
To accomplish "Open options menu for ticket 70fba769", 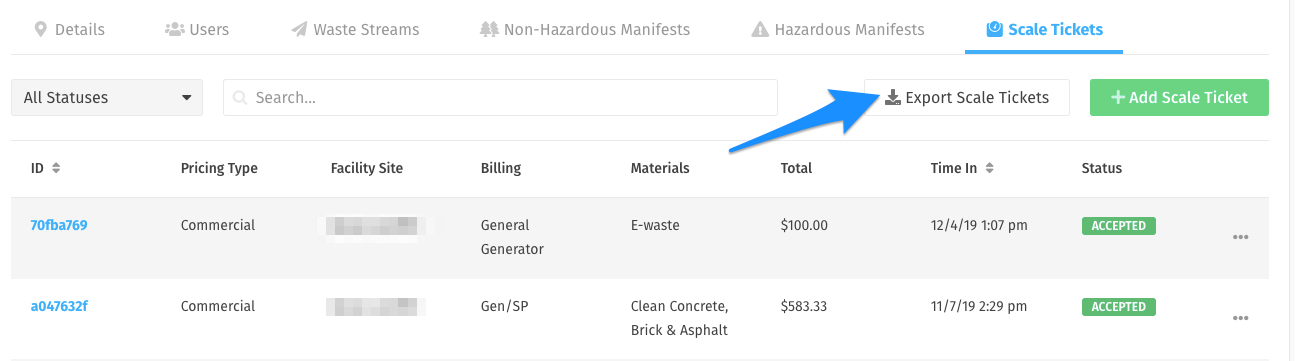I will tap(1241, 237).
